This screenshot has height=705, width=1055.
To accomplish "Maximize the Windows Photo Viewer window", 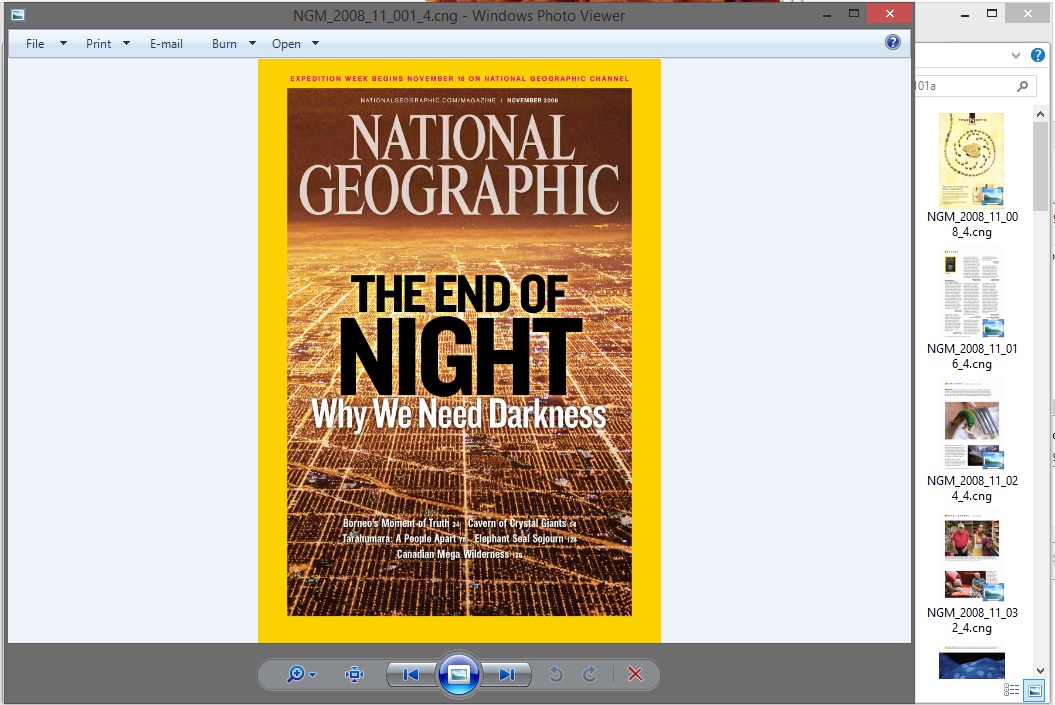I will pos(854,13).
